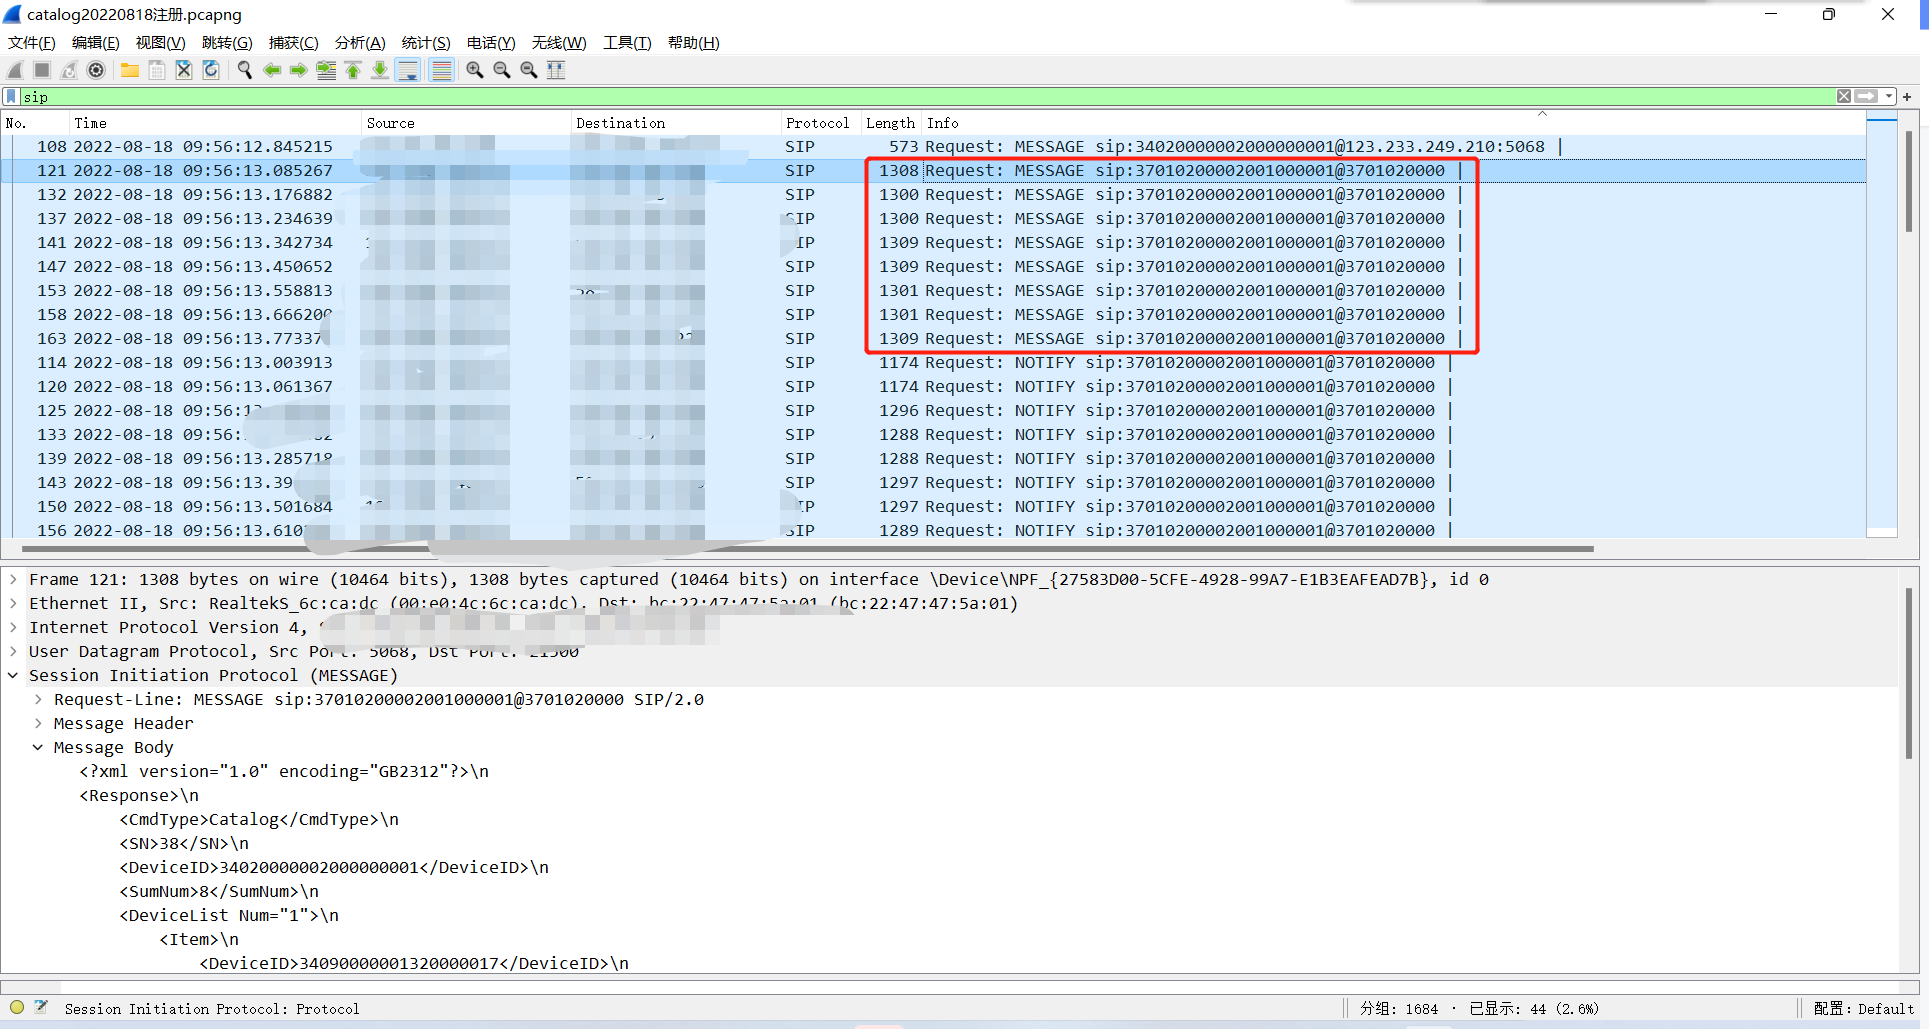This screenshot has width=1929, height=1029.
Task: Open the 无线(W) menu
Action: 559,43
